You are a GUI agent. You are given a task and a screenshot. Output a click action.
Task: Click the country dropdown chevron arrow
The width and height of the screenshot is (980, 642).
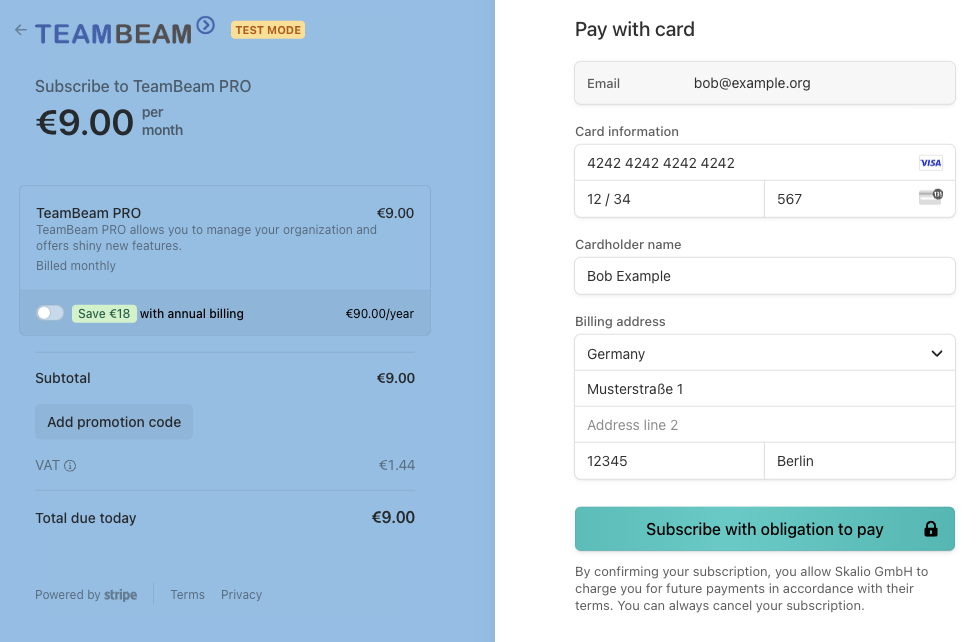coord(936,353)
